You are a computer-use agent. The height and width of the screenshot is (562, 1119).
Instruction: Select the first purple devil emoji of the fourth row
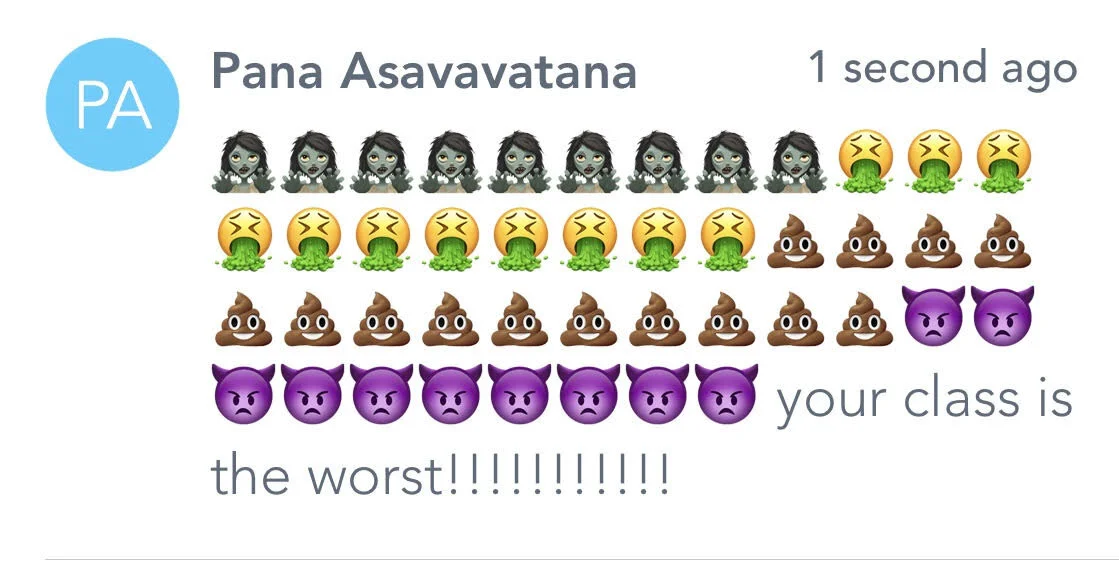243,394
